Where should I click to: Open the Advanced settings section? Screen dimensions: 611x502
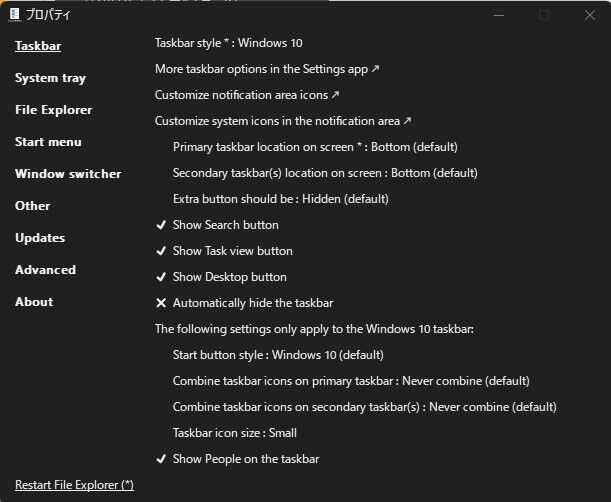coord(45,270)
